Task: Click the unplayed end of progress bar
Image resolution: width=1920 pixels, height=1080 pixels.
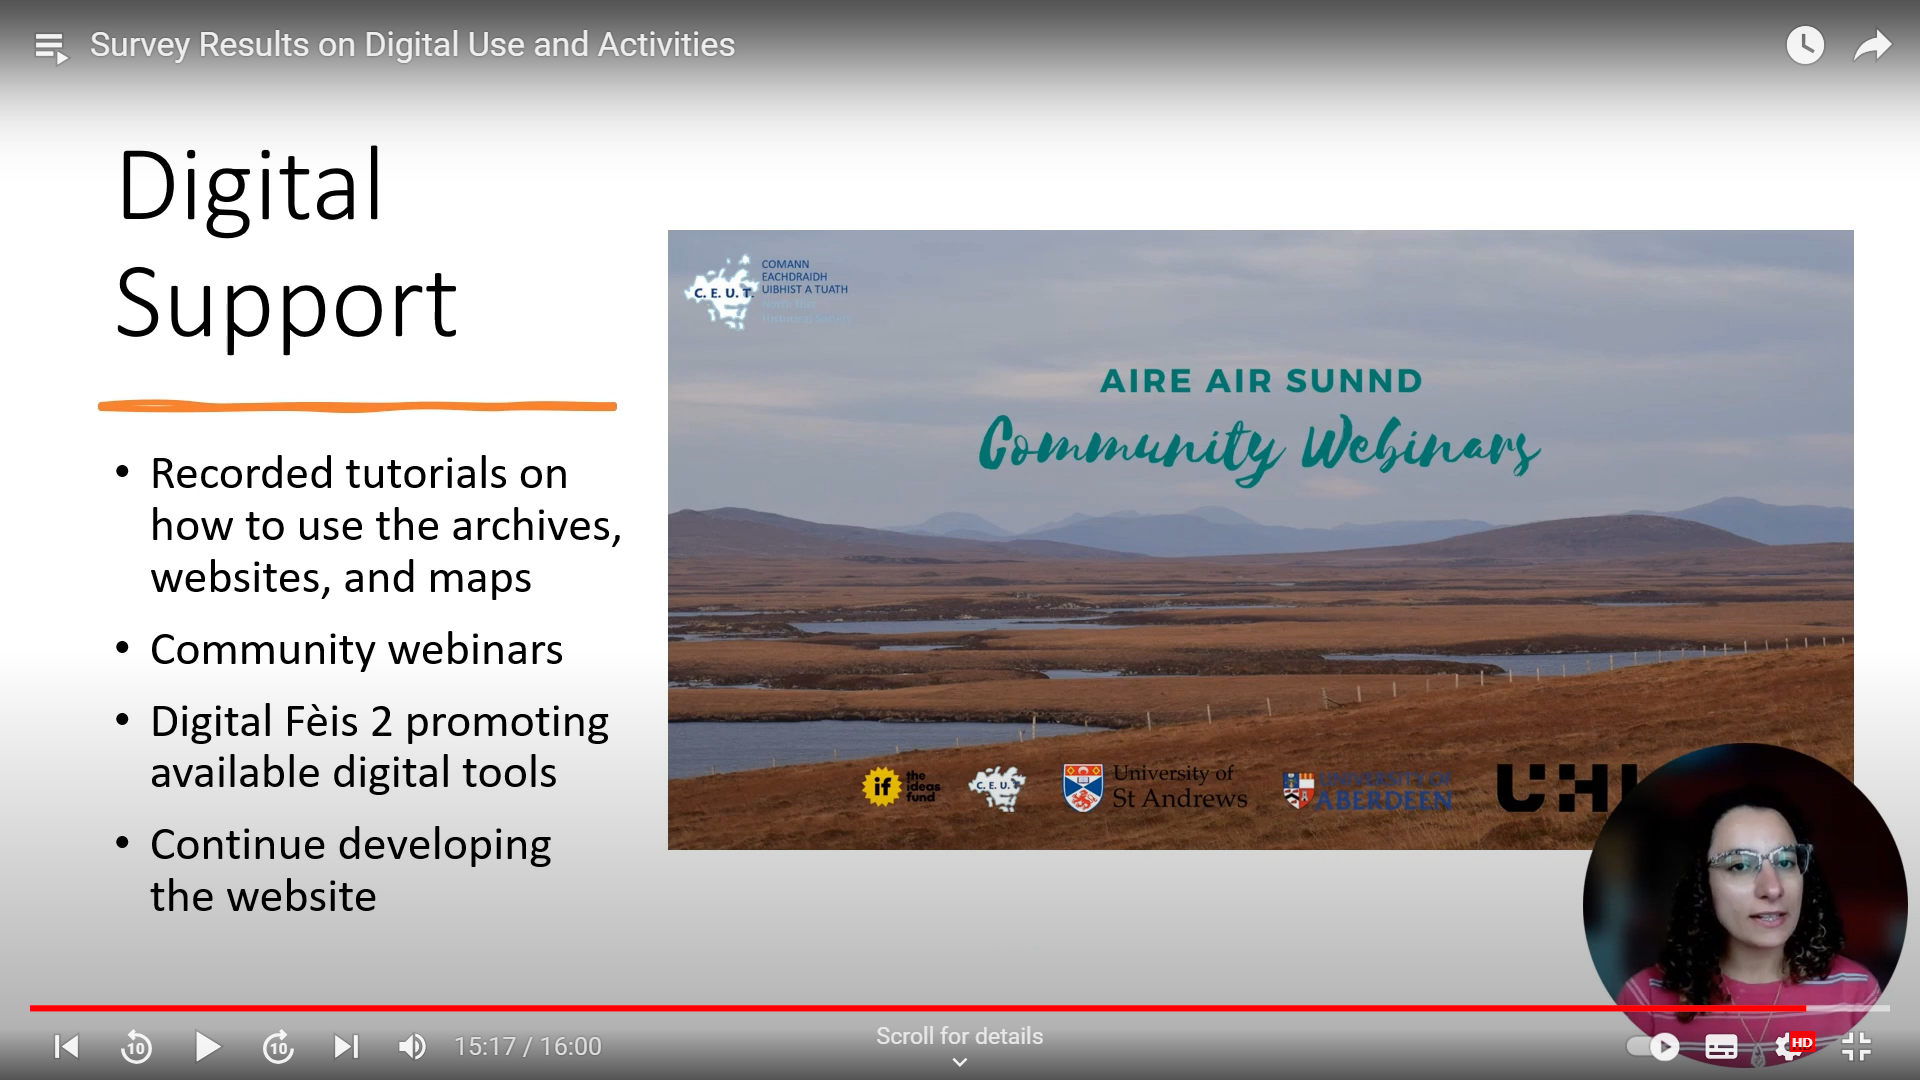Action: (x=1850, y=1008)
